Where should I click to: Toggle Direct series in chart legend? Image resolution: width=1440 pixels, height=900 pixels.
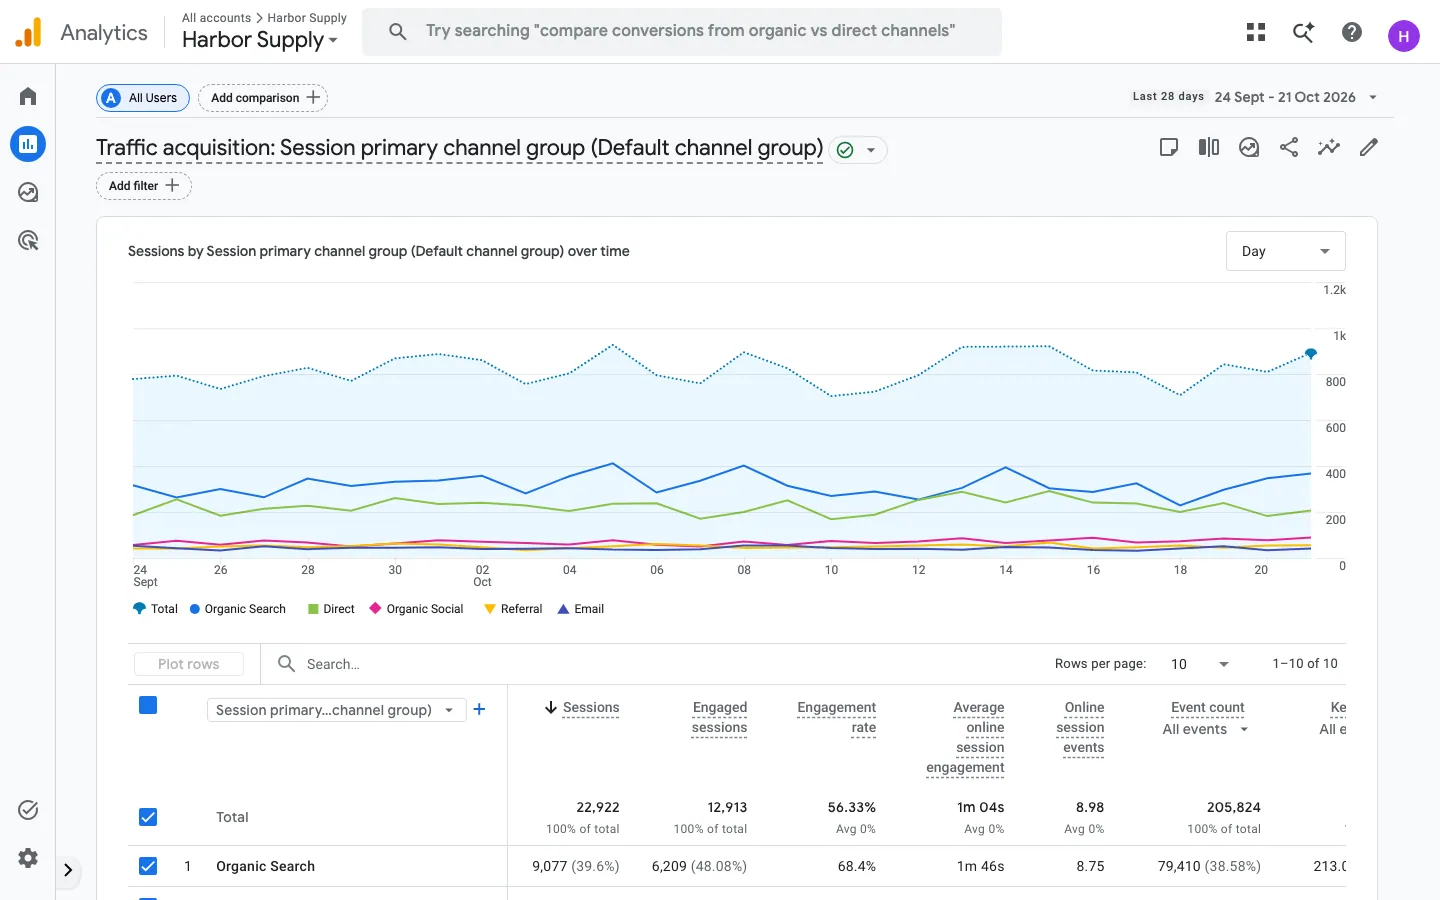click(331, 609)
